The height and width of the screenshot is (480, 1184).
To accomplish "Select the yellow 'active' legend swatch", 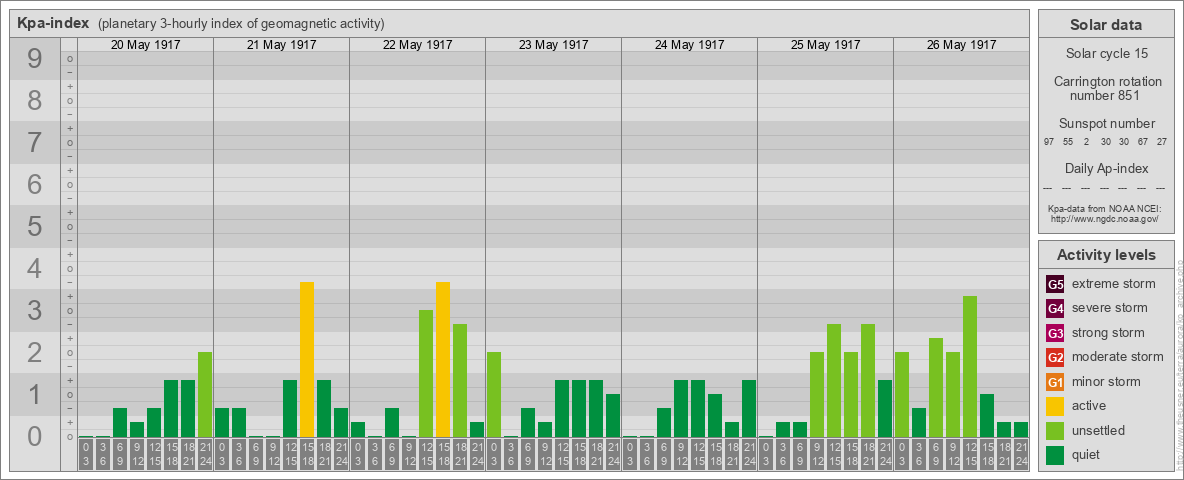I will coord(1055,406).
